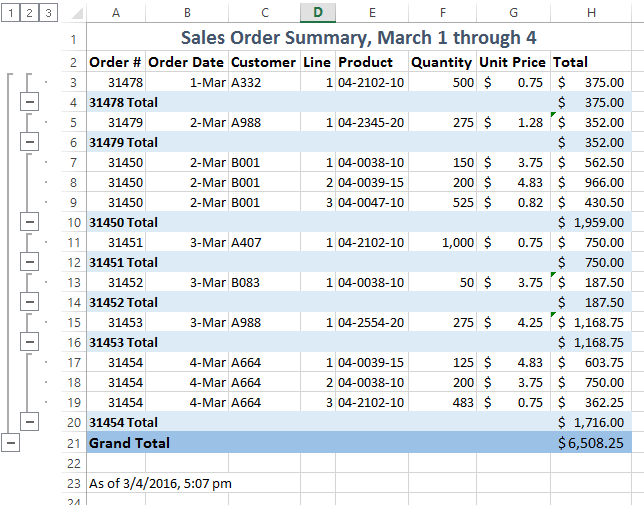Collapse the 31451 Total group
The height and width of the screenshot is (505, 644).
(29, 262)
